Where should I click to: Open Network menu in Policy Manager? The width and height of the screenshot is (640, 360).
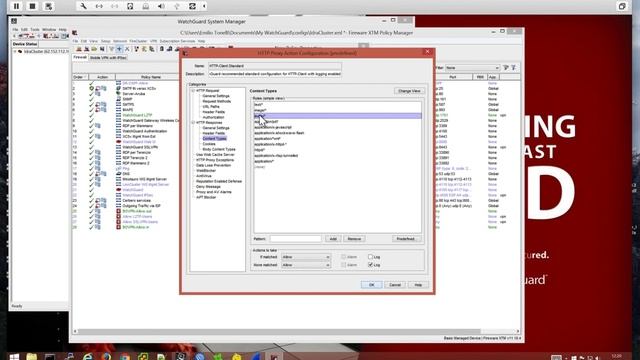(120, 41)
